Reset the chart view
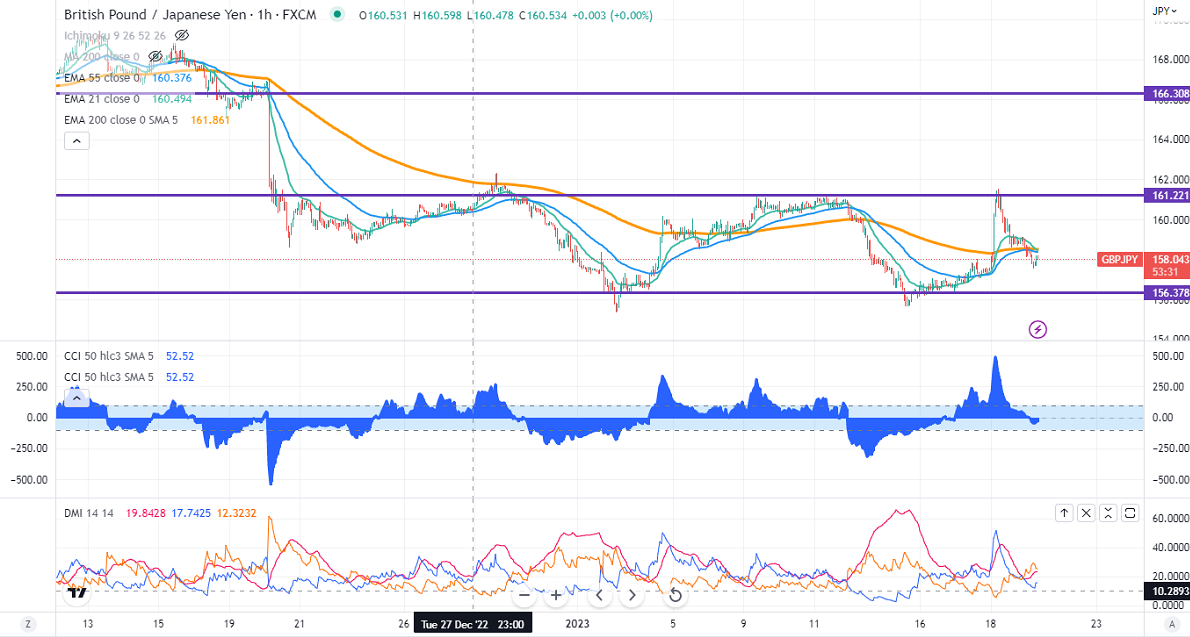Image resolution: width=1190 pixels, height=637 pixels. [675, 596]
